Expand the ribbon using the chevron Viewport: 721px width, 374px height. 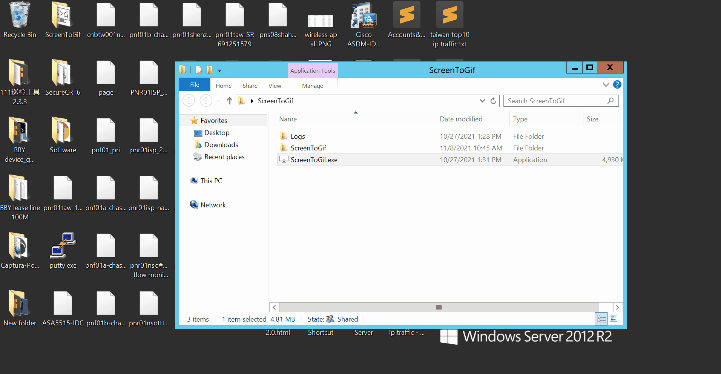point(606,85)
